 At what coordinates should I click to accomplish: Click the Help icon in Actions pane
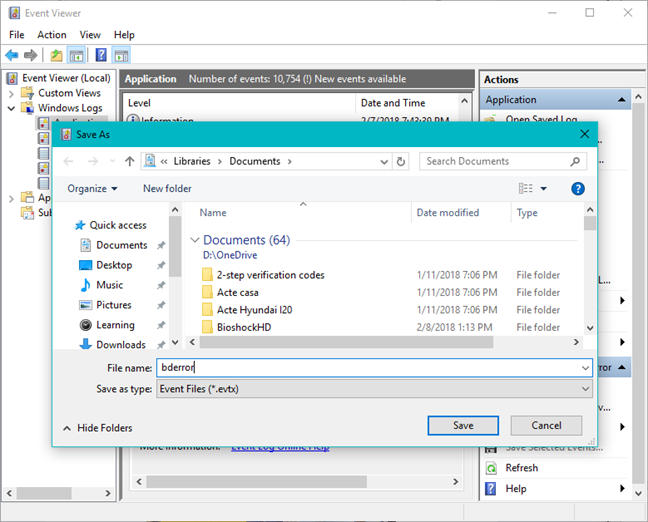coord(491,489)
